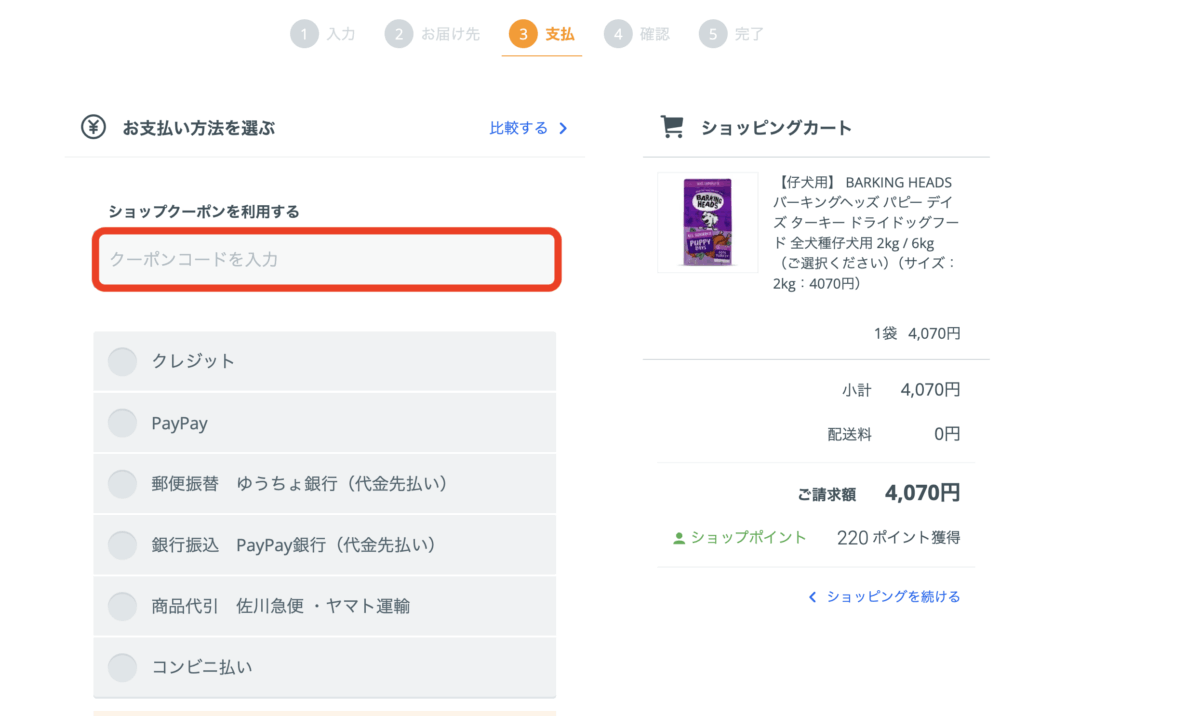Click the yen icon beside payment method heading
The height and width of the screenshot is (716, 1200).
click(93, 128)
